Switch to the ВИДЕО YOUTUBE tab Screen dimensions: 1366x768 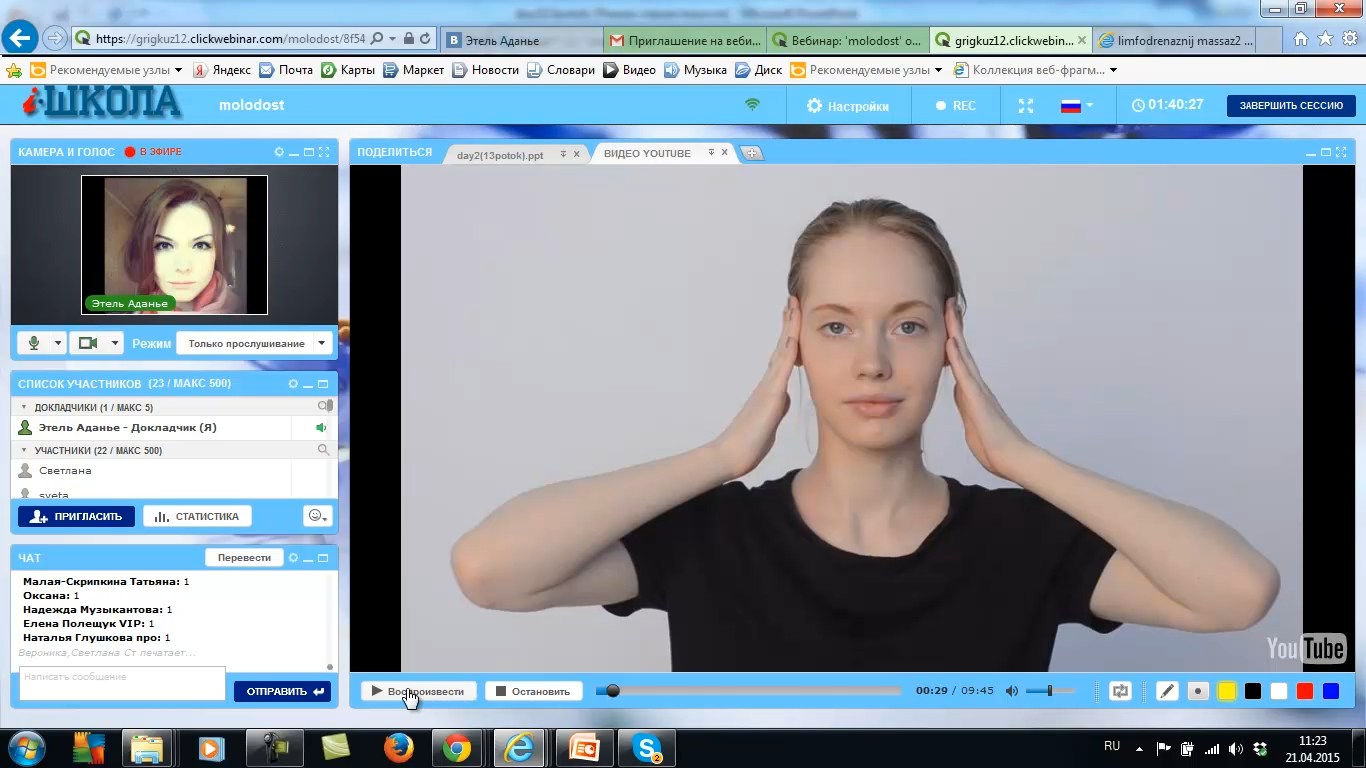[647, 153]
